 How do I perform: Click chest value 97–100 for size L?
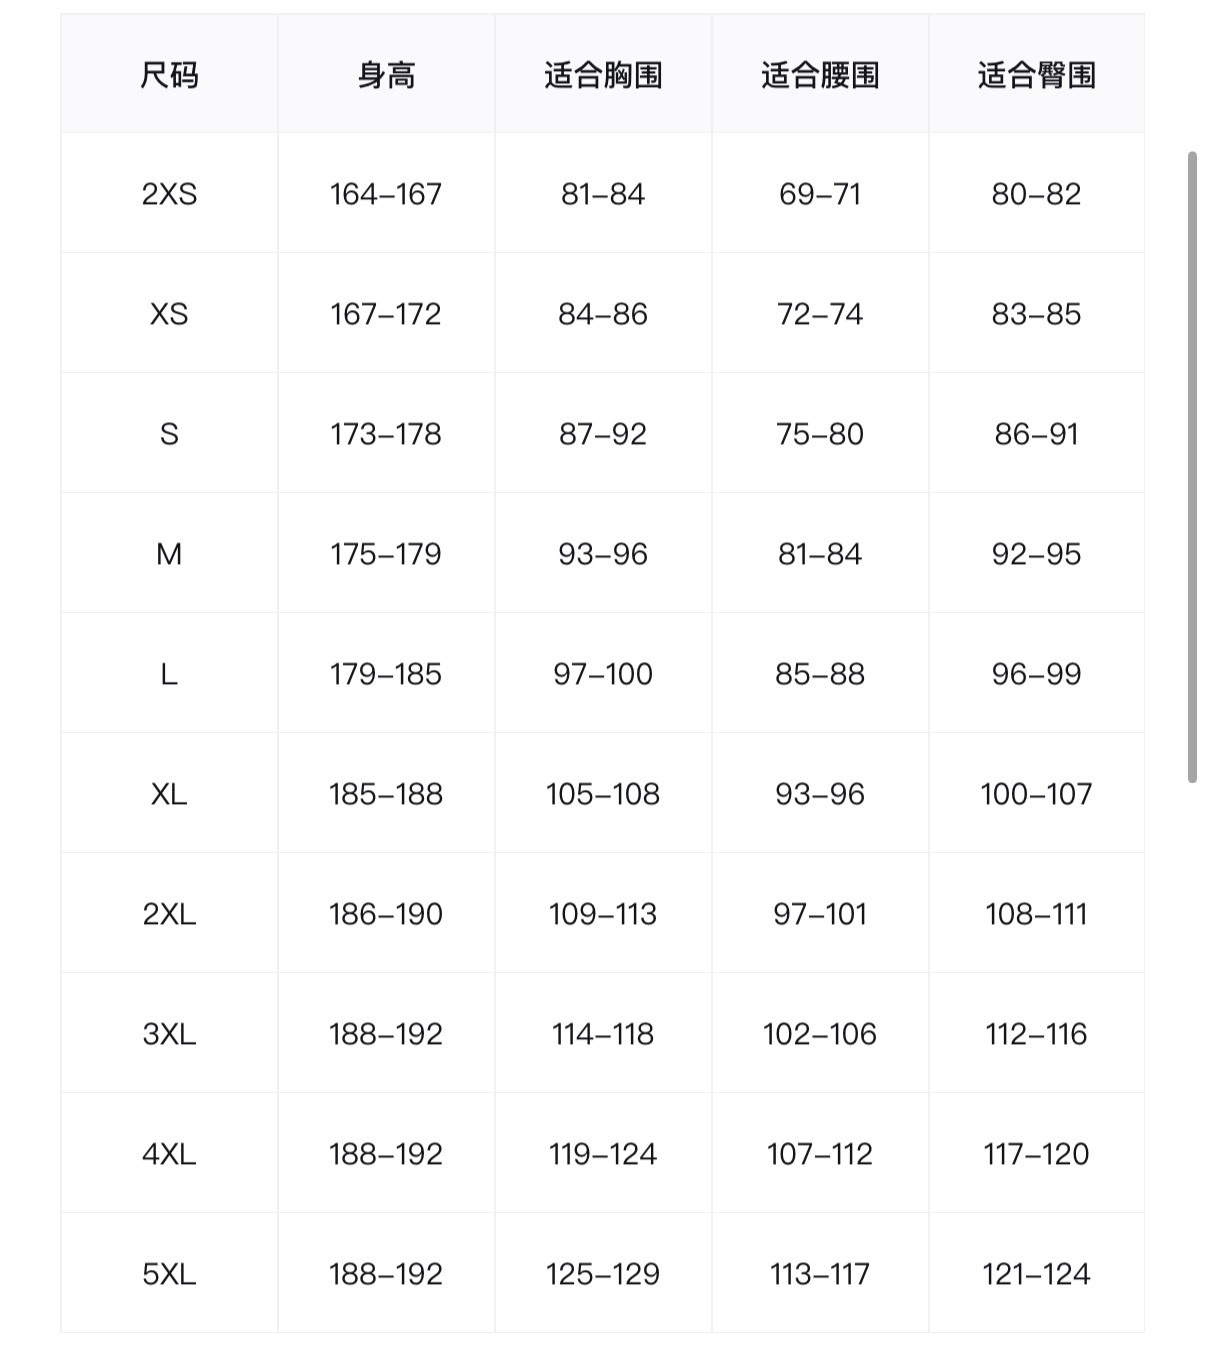(603, 674)
